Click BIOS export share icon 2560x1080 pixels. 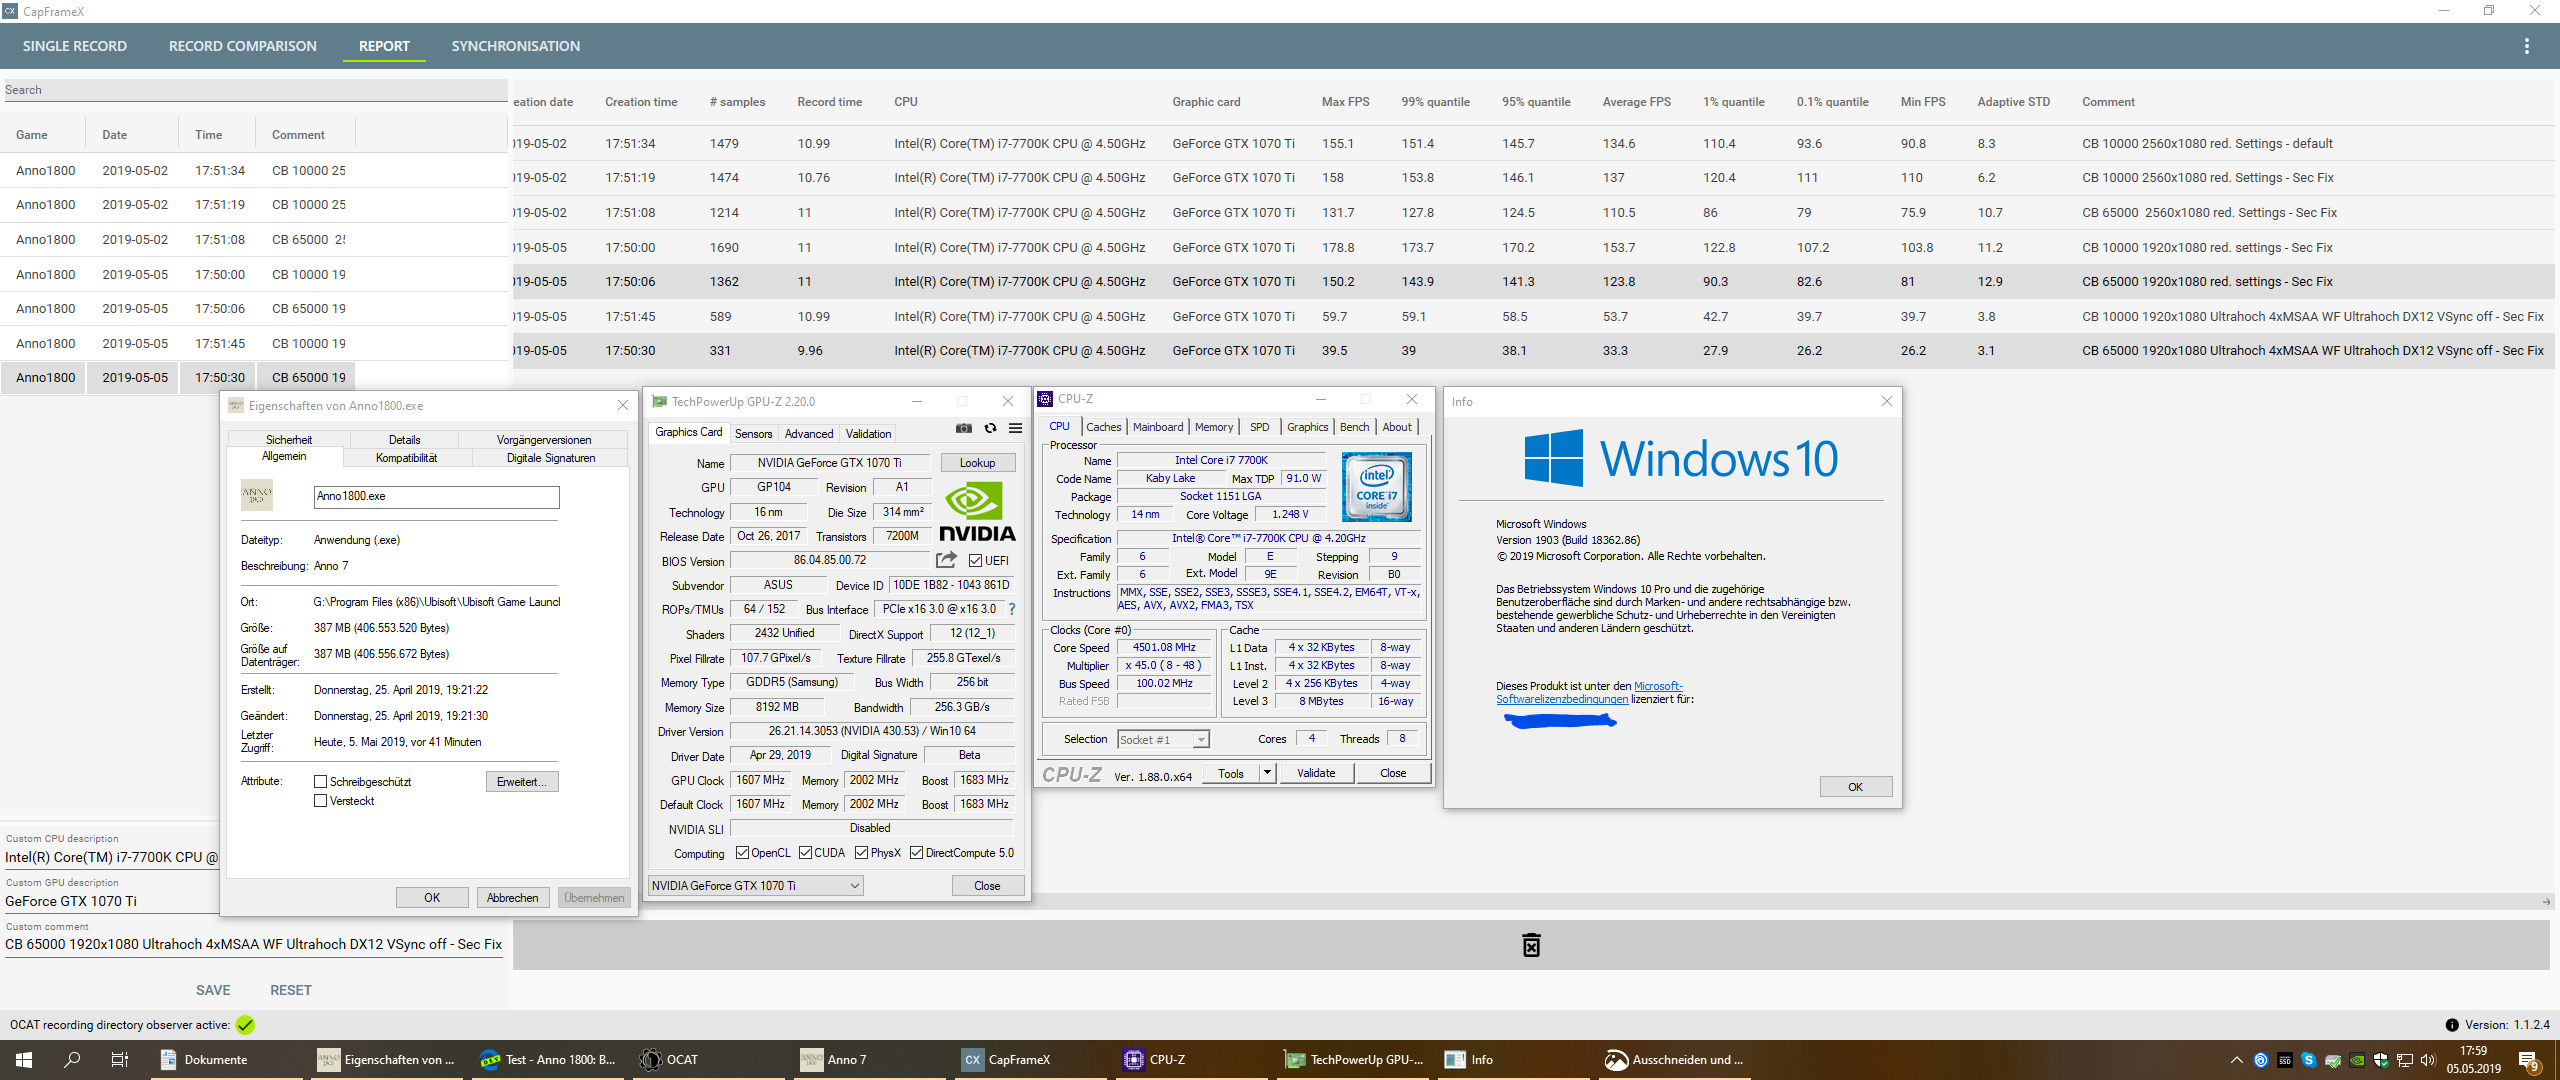click(946, 560)
